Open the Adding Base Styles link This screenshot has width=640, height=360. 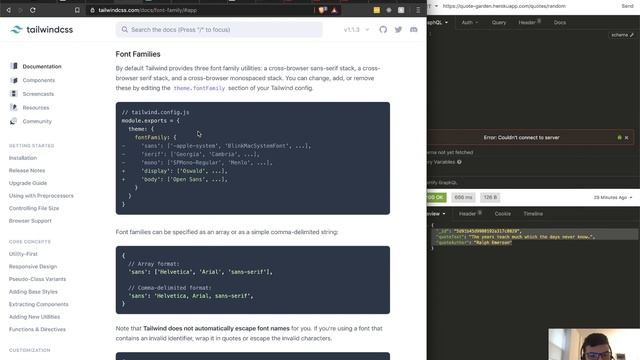pyautogui.click(x=33, y=292)
